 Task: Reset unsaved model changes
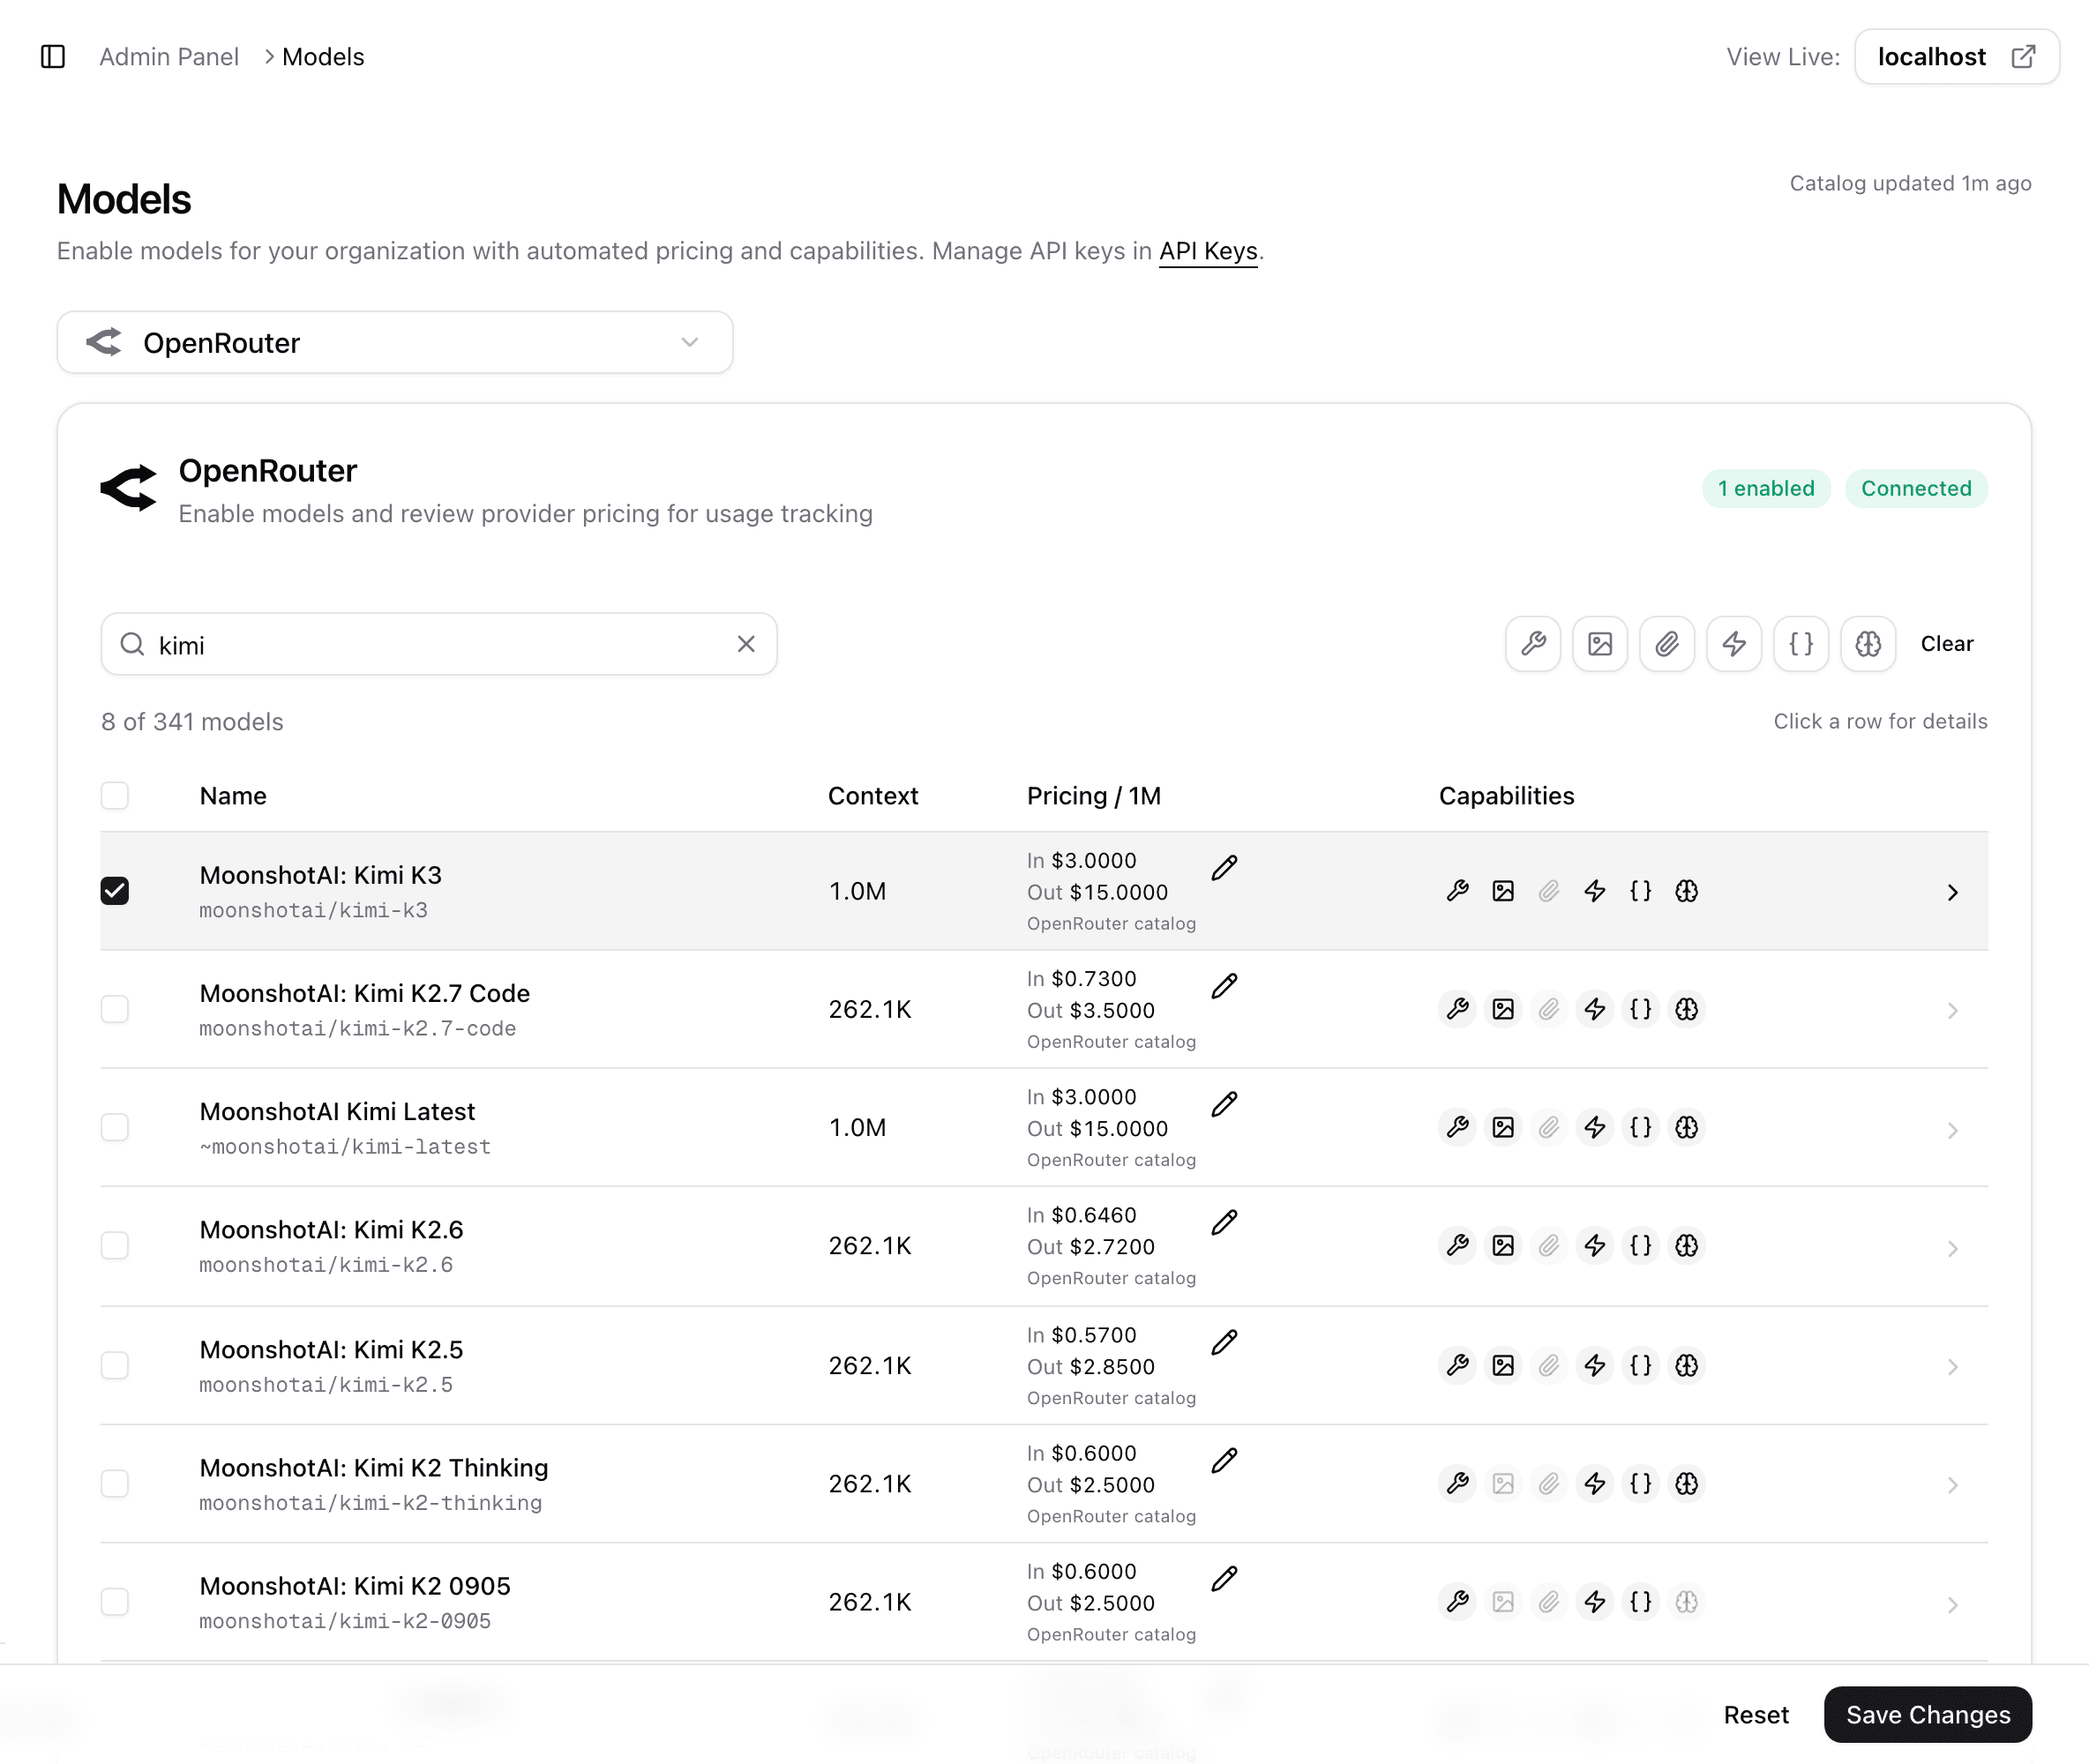[1756, 1715]
